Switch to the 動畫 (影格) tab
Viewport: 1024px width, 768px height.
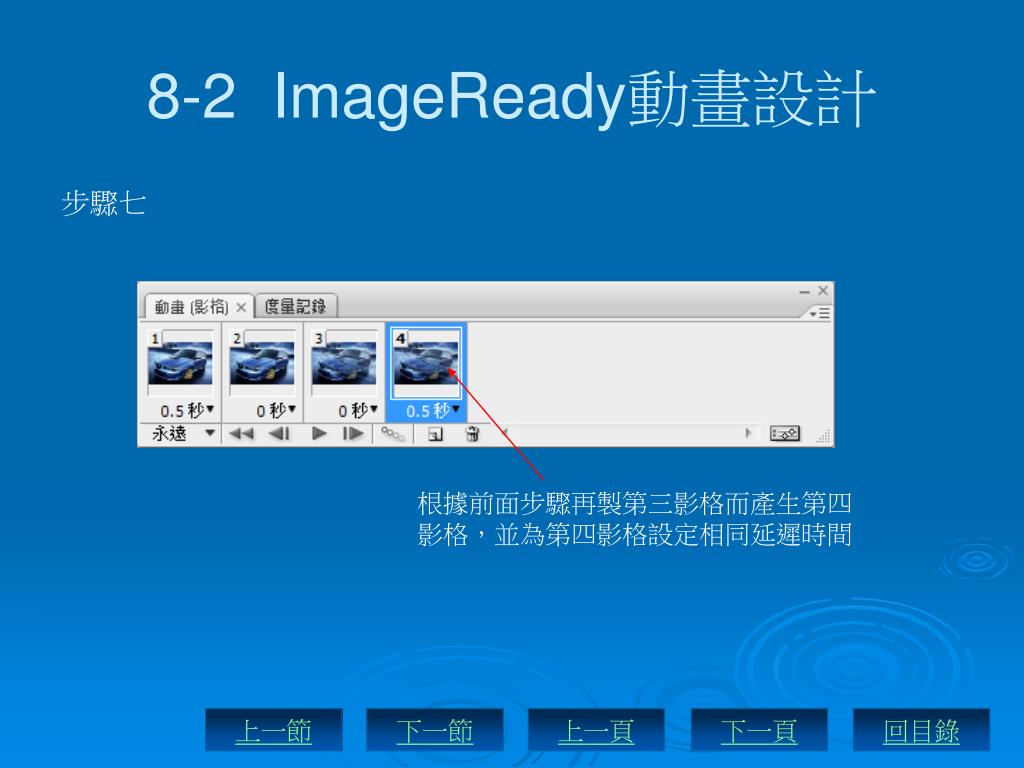click(191, 307)
